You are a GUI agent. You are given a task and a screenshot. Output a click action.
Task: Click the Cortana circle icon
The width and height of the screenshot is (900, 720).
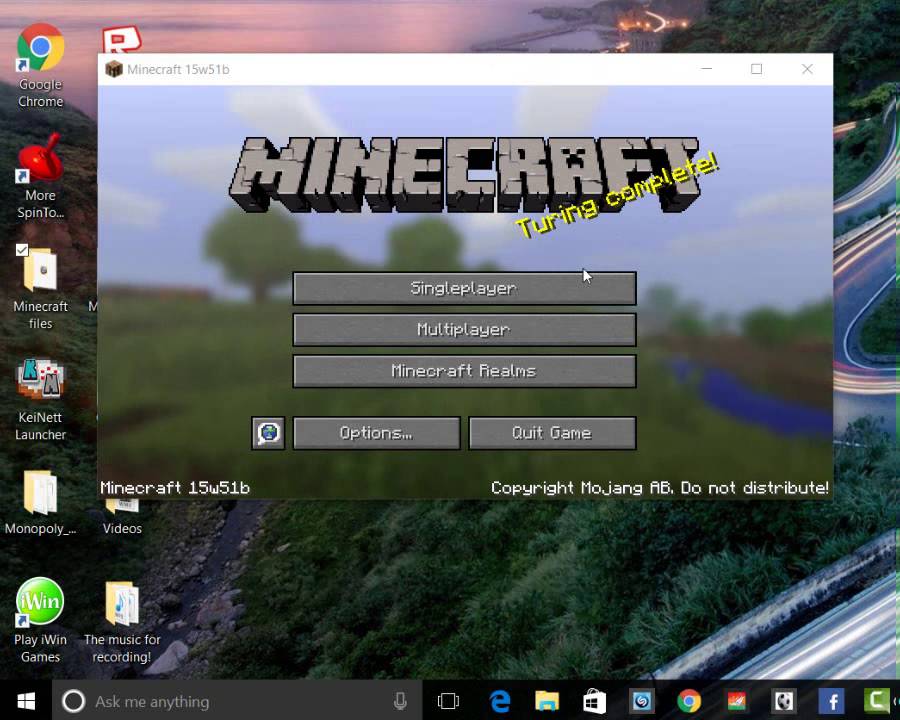click(73, 701)
